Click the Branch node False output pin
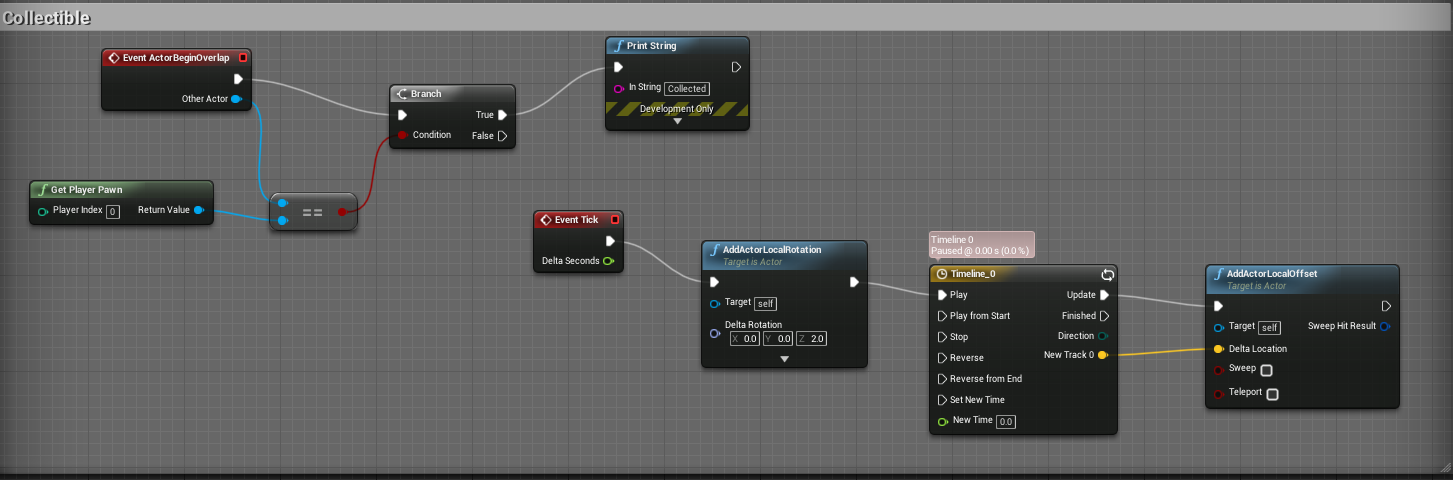This screenshot has height=480, width=1453. [503, 136]
